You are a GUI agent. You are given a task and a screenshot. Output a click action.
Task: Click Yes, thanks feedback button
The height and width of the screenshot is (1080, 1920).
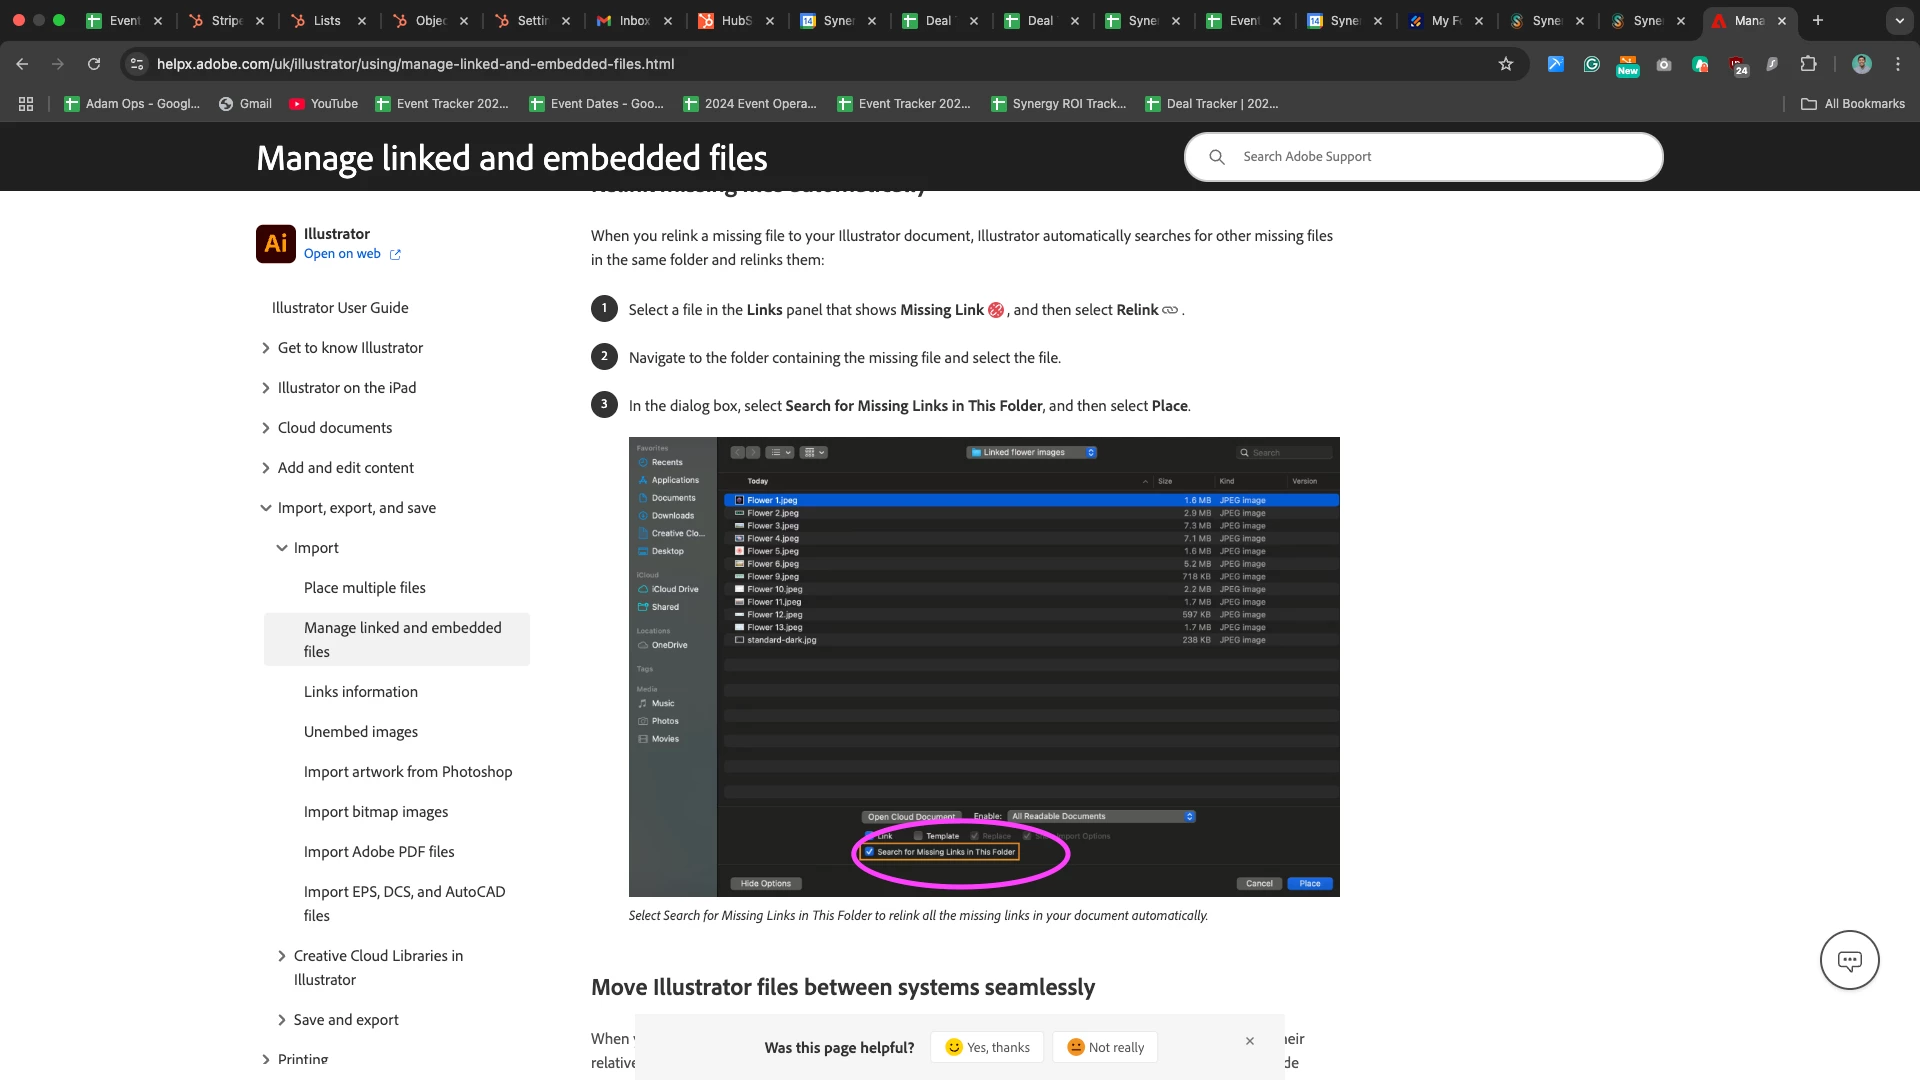click(x=987, y=1047)
